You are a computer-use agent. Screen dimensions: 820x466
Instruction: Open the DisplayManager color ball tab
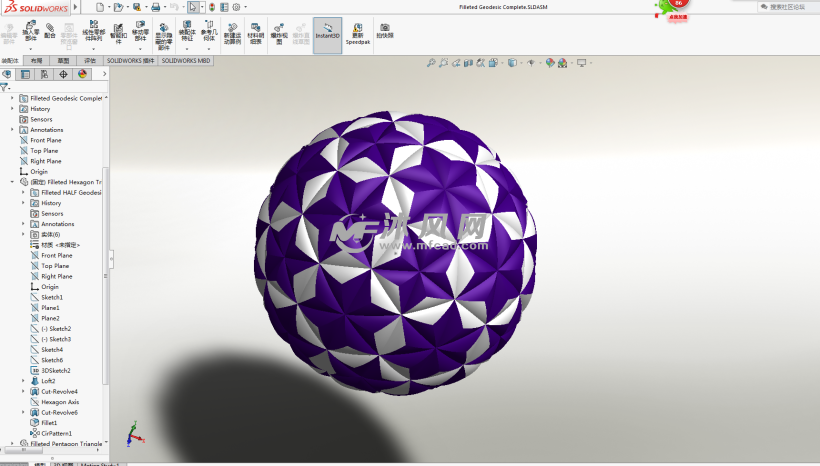point(82,74)
